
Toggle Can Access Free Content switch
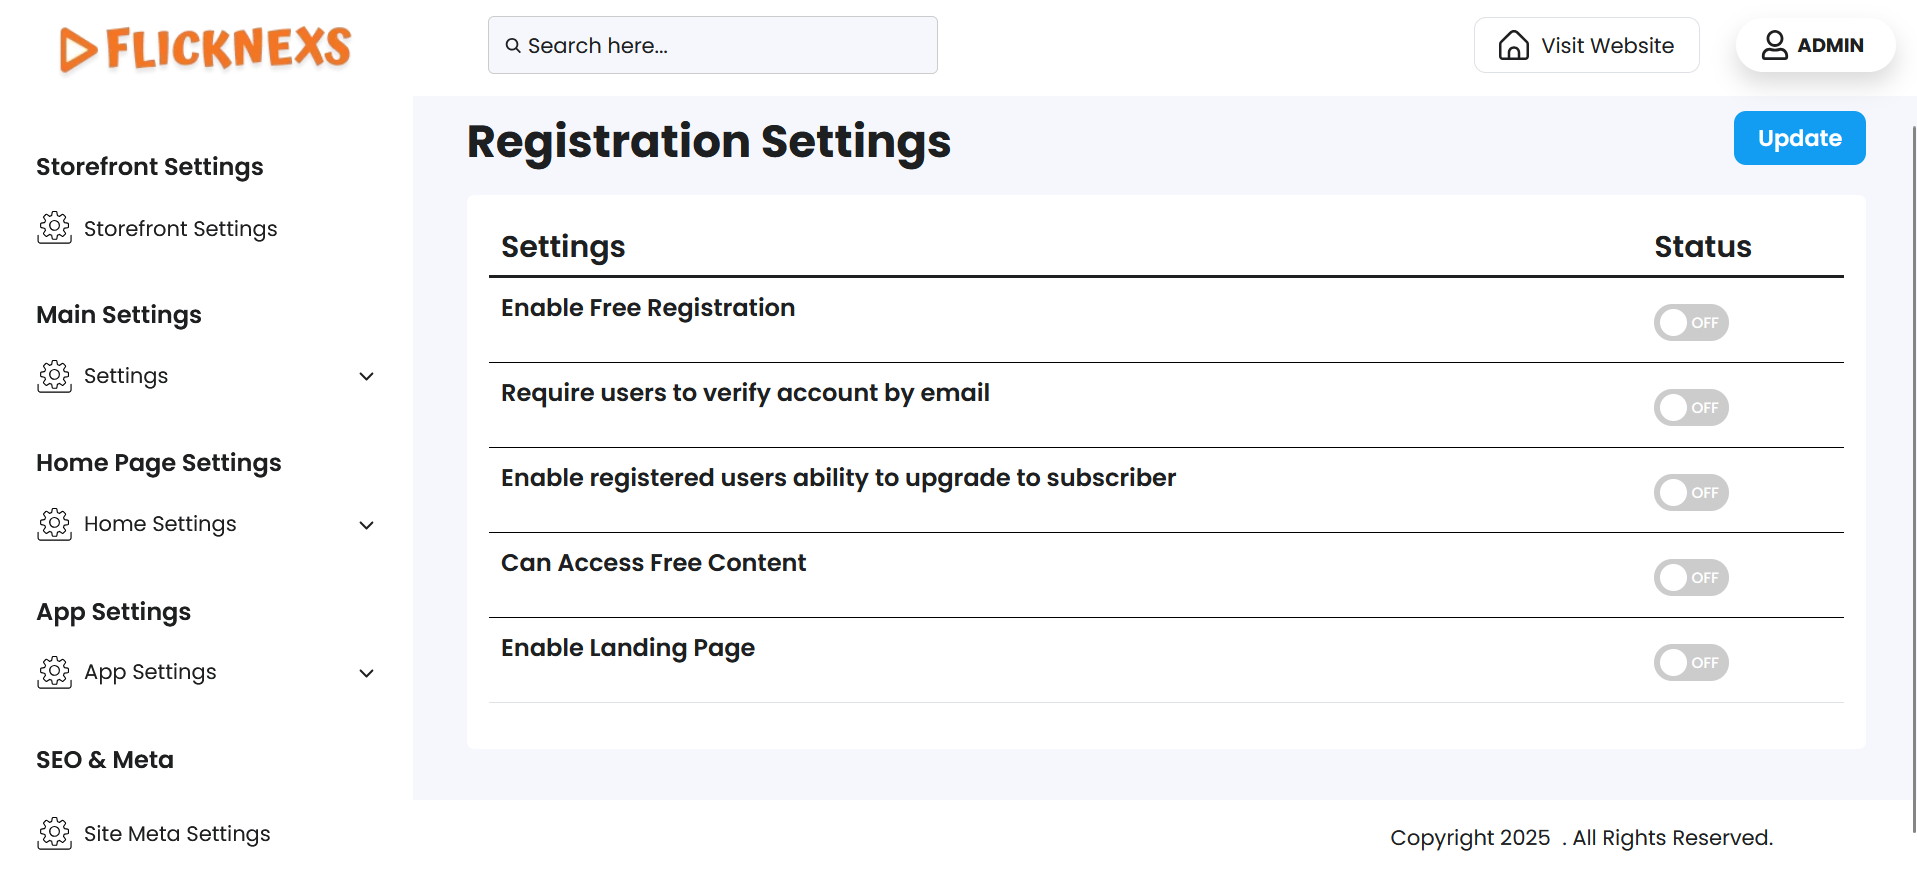click(1690, 578)
